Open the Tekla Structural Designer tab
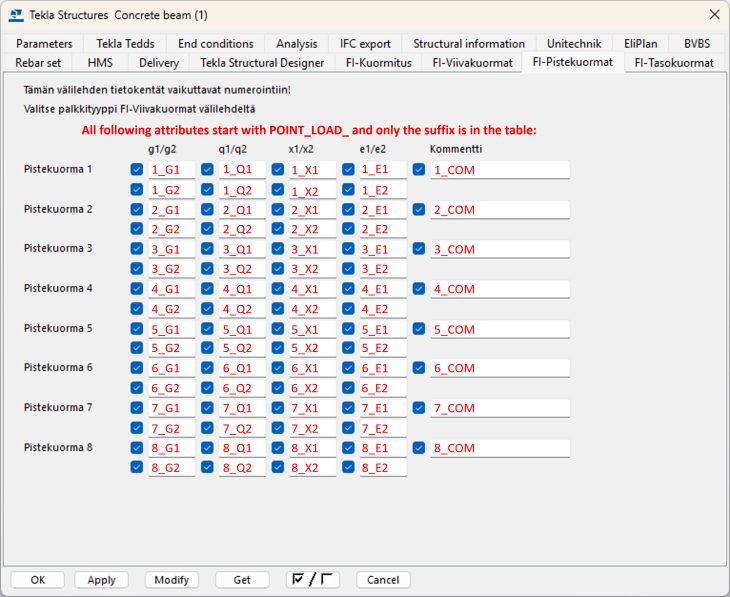 pyautogui.click(x=262, y=63)
